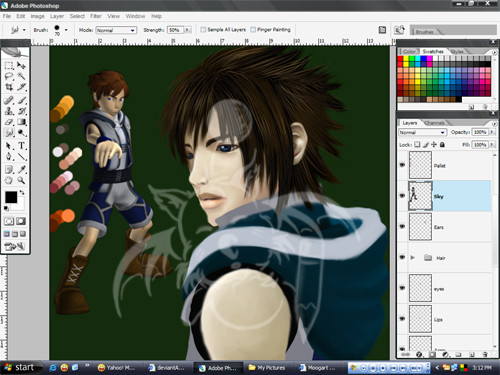Select the Dodge tool

coord(21,133)
